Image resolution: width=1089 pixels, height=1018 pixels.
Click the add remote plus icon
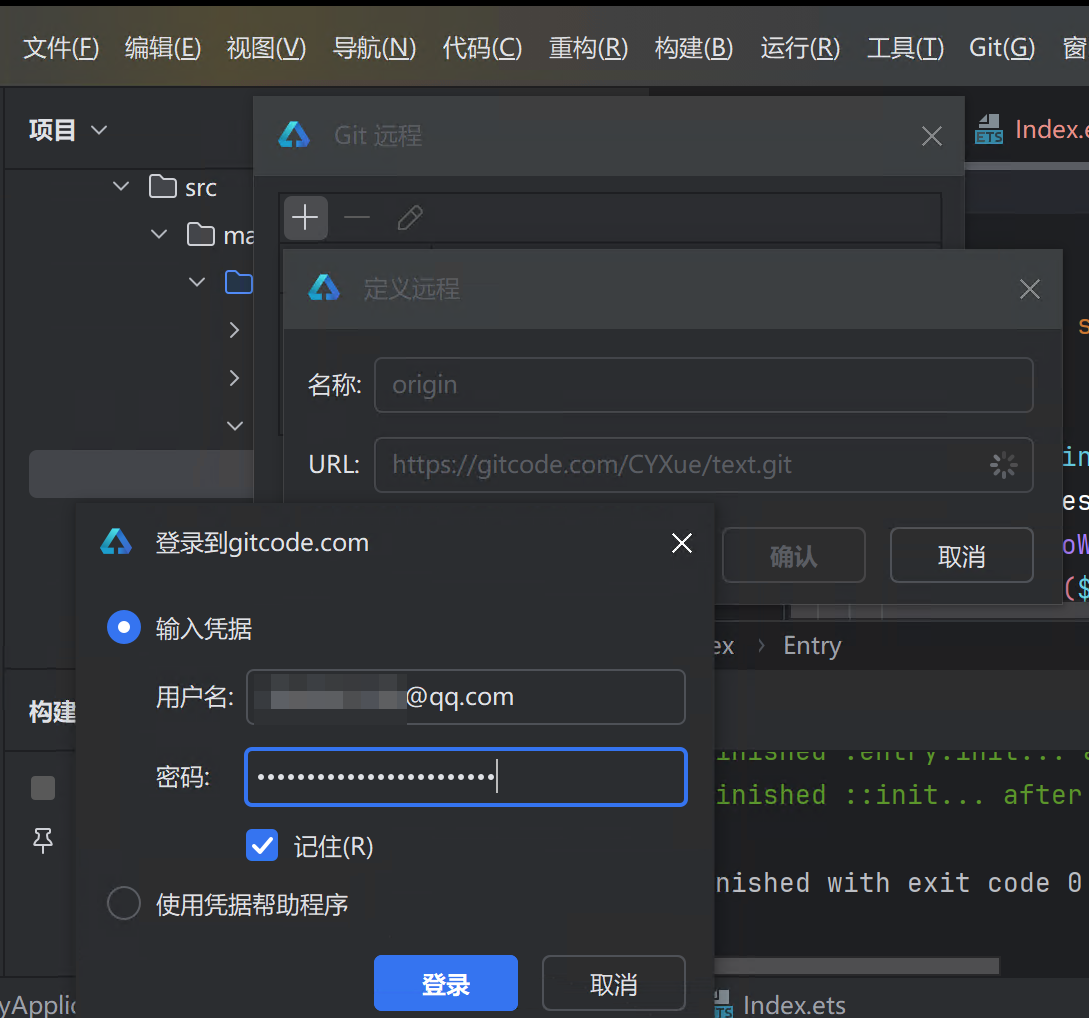point(305,218)
